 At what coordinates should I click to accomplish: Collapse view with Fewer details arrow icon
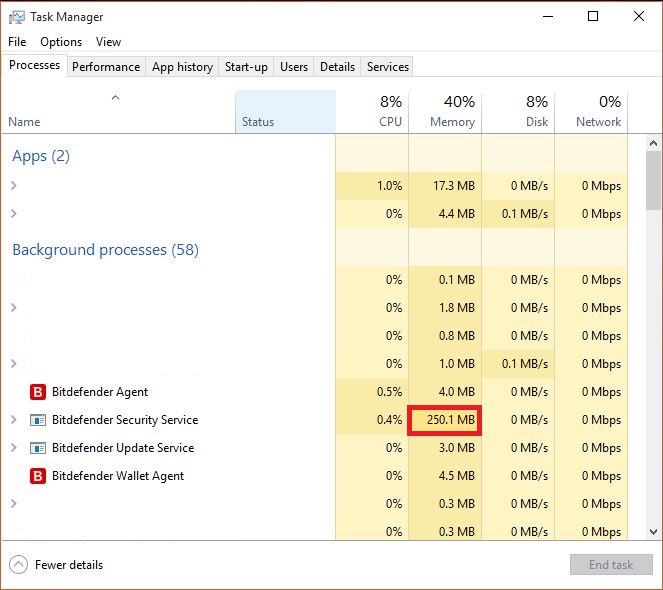pyautogui.click(x=18, y=565)
